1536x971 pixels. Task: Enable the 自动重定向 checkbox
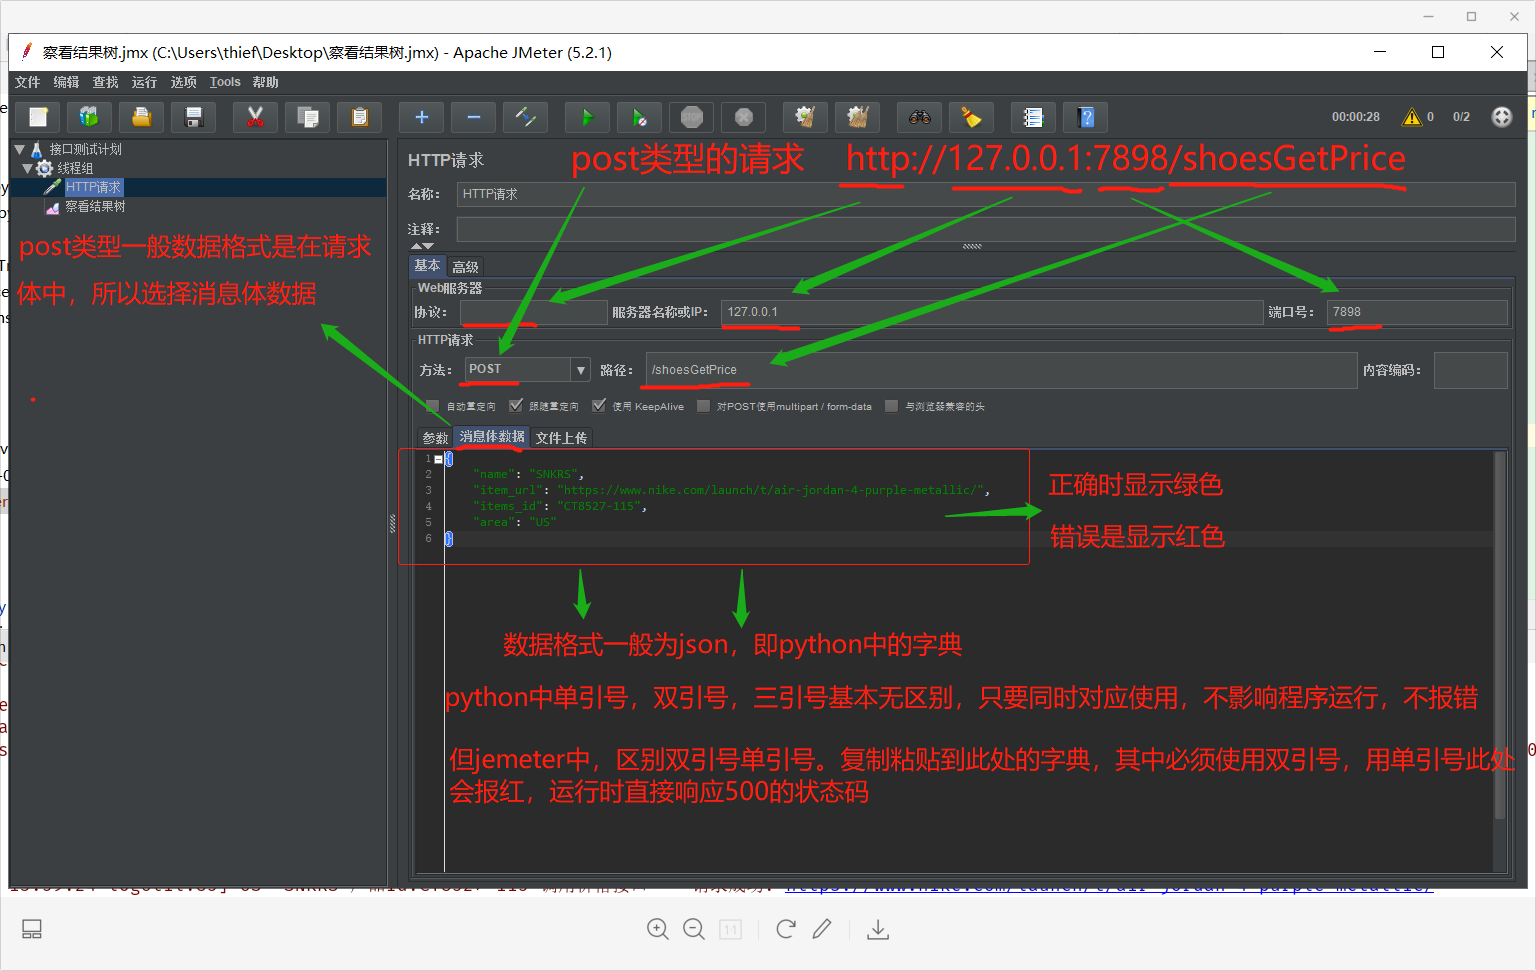(432, 406)
